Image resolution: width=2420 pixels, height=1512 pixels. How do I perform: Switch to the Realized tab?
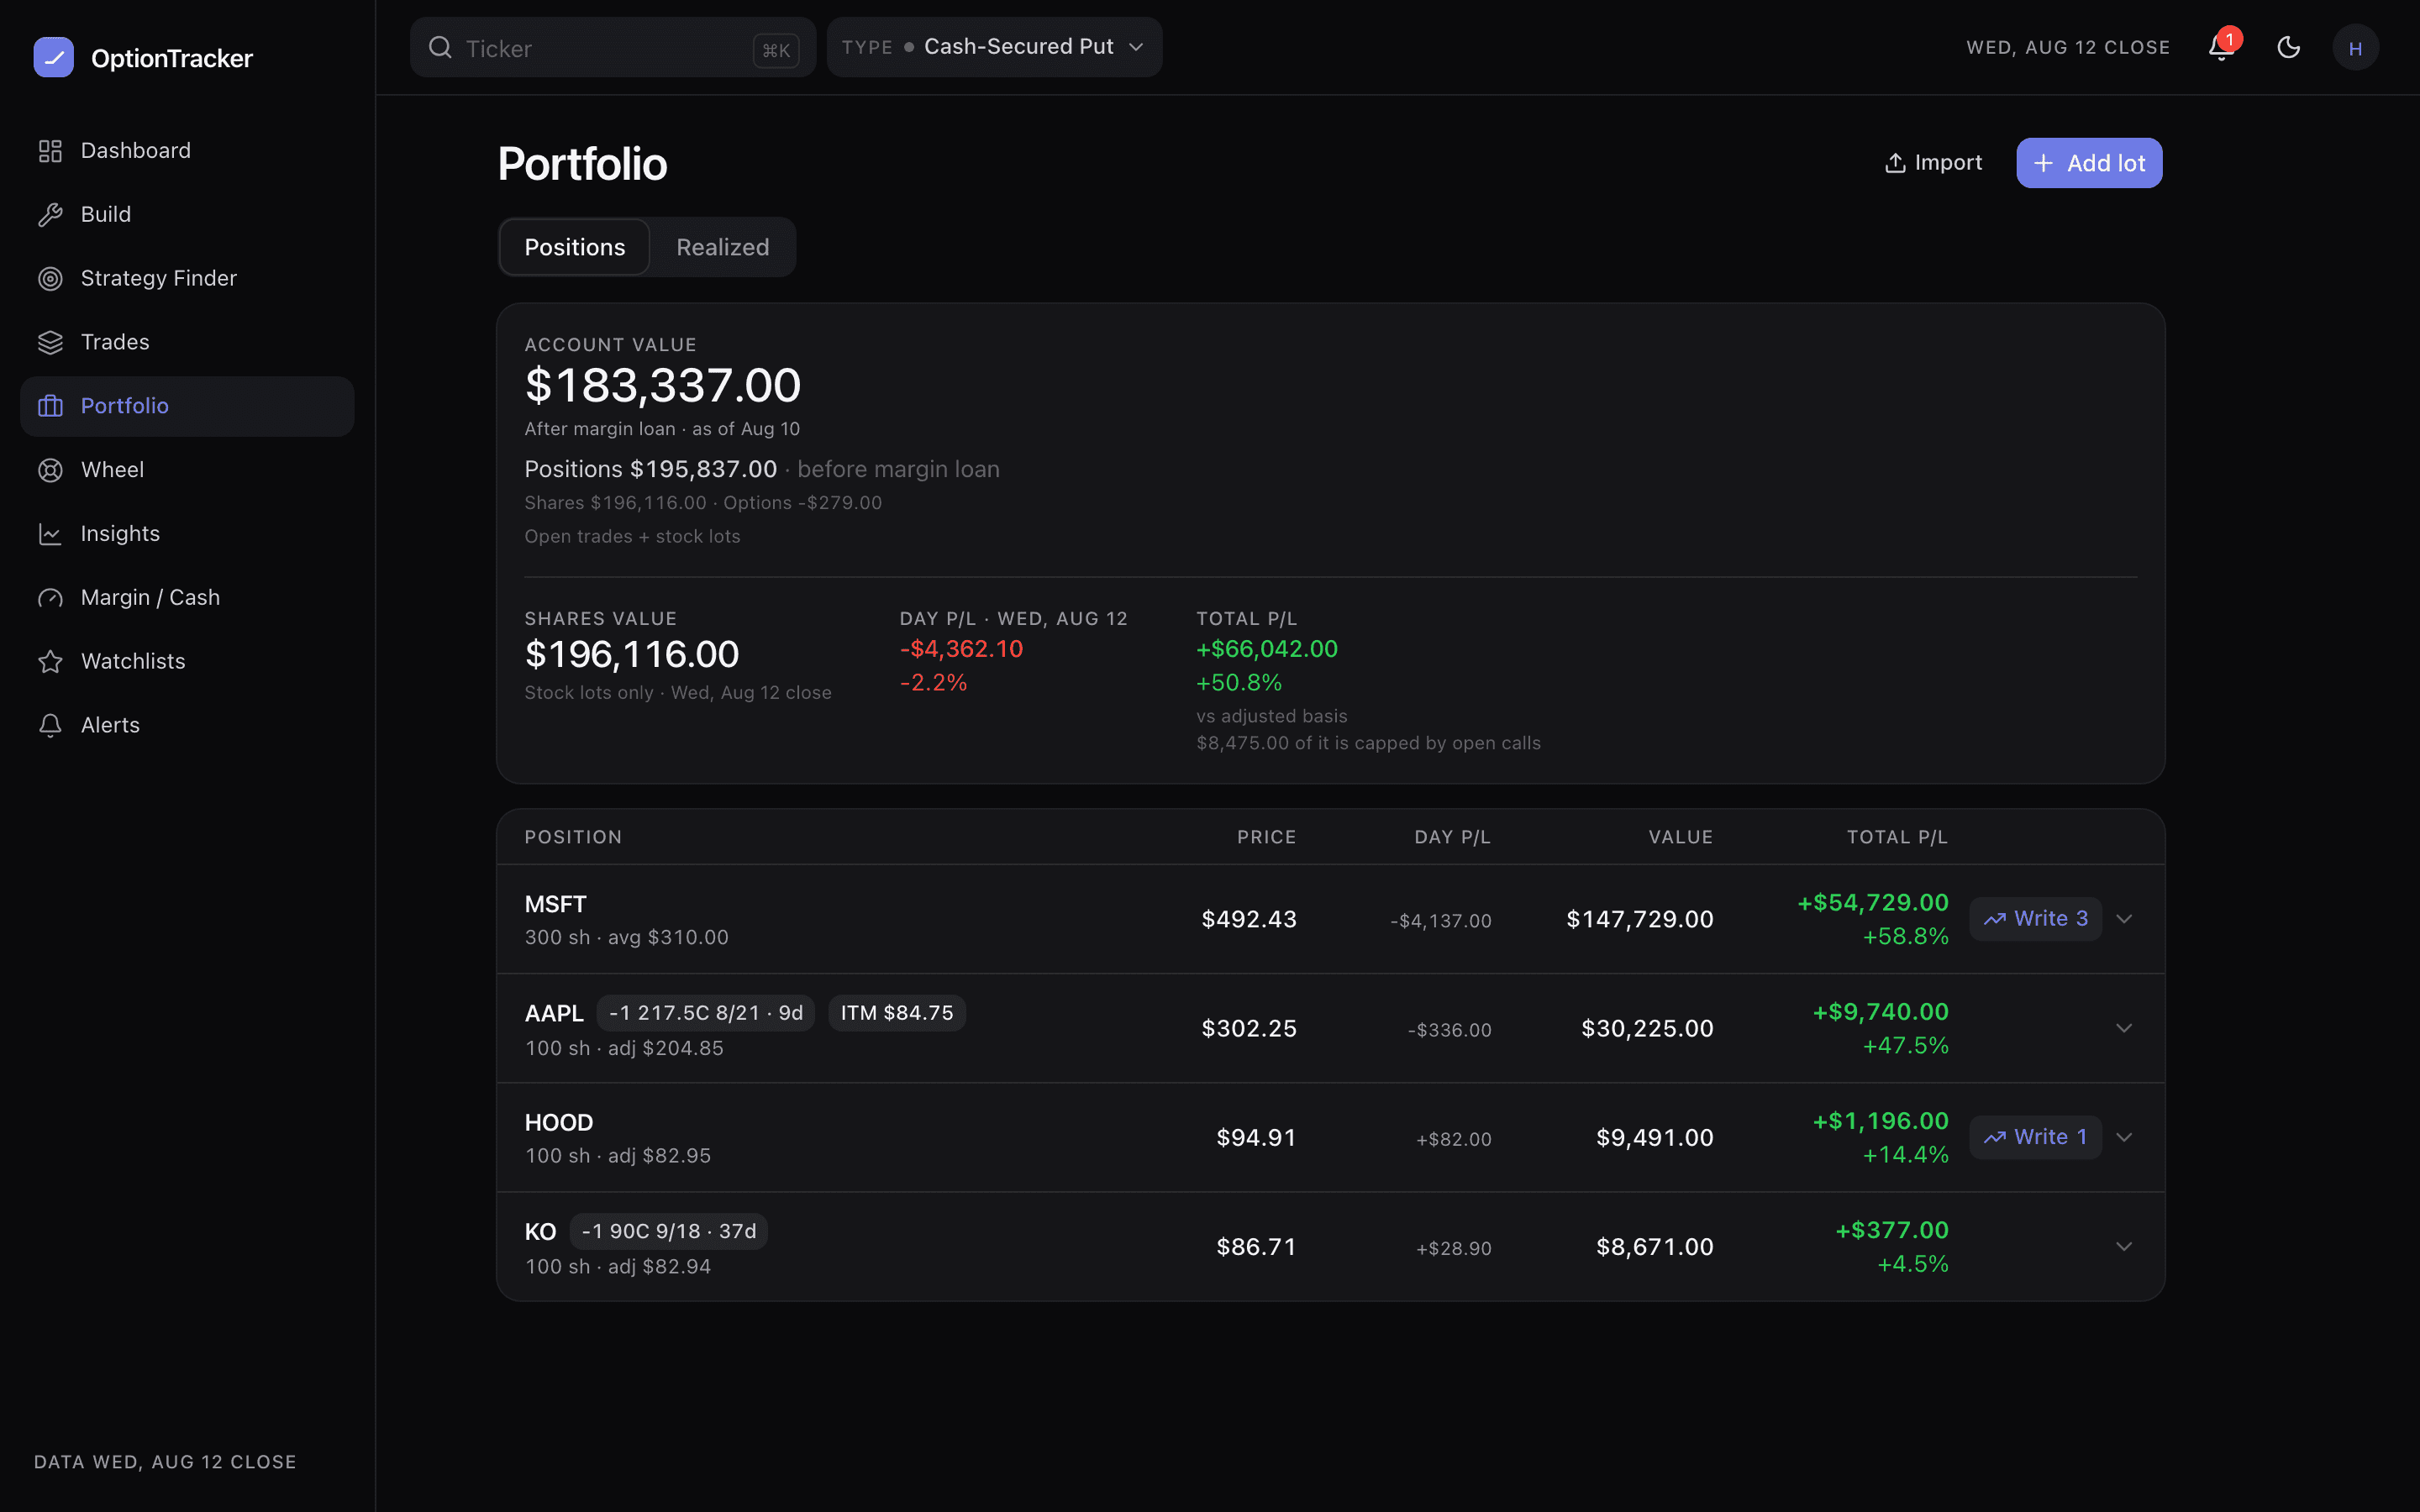pyautogui.click(x=723, y=247)
